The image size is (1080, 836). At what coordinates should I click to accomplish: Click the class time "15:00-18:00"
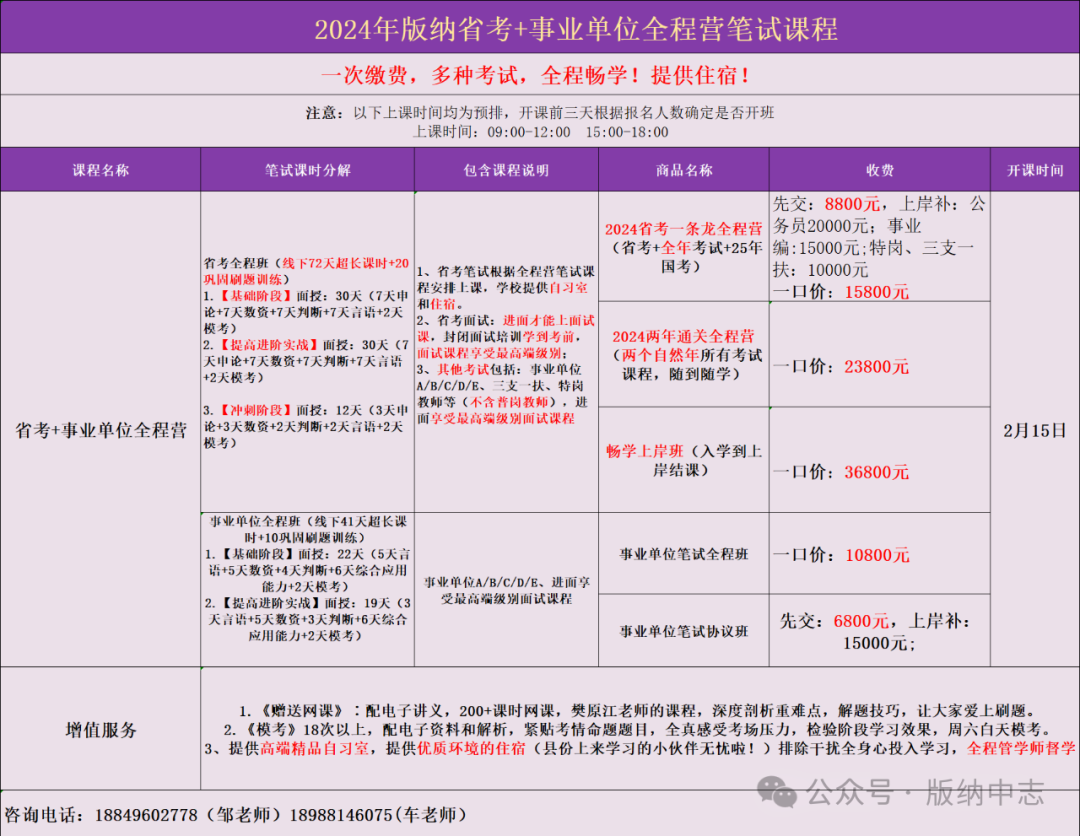click(627, 132)
